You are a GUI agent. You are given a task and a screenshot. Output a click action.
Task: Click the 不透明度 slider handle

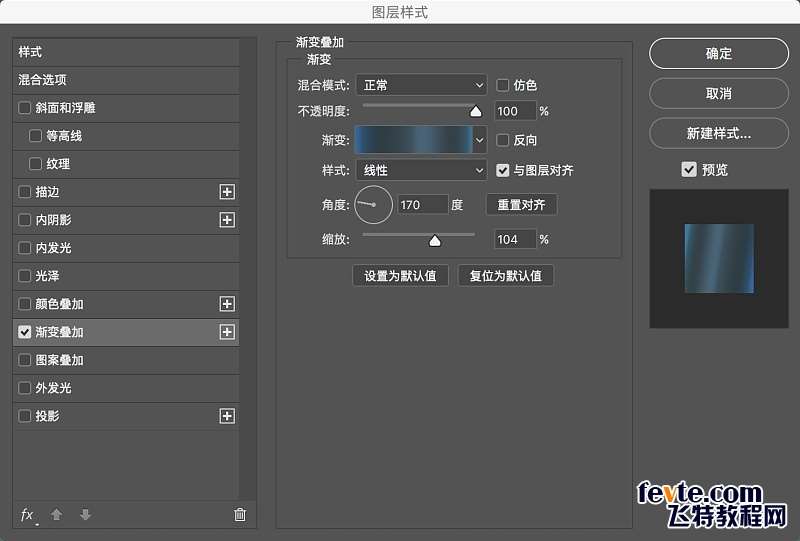[476, 111]
